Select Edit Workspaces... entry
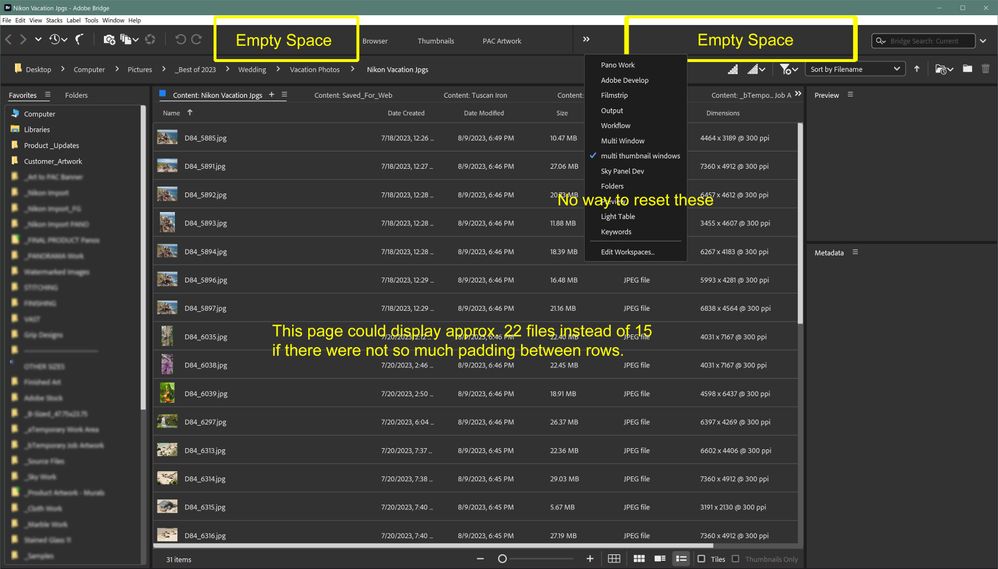Screen dimensions: 998x569 [x=628, y=252]
